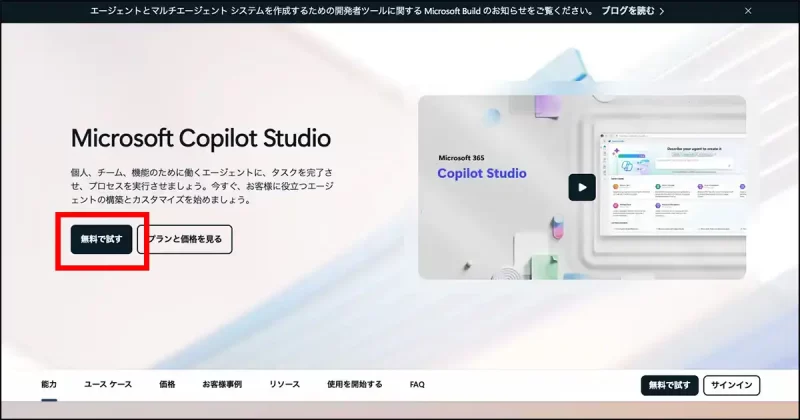Open the お客様事例 tab

222,384
